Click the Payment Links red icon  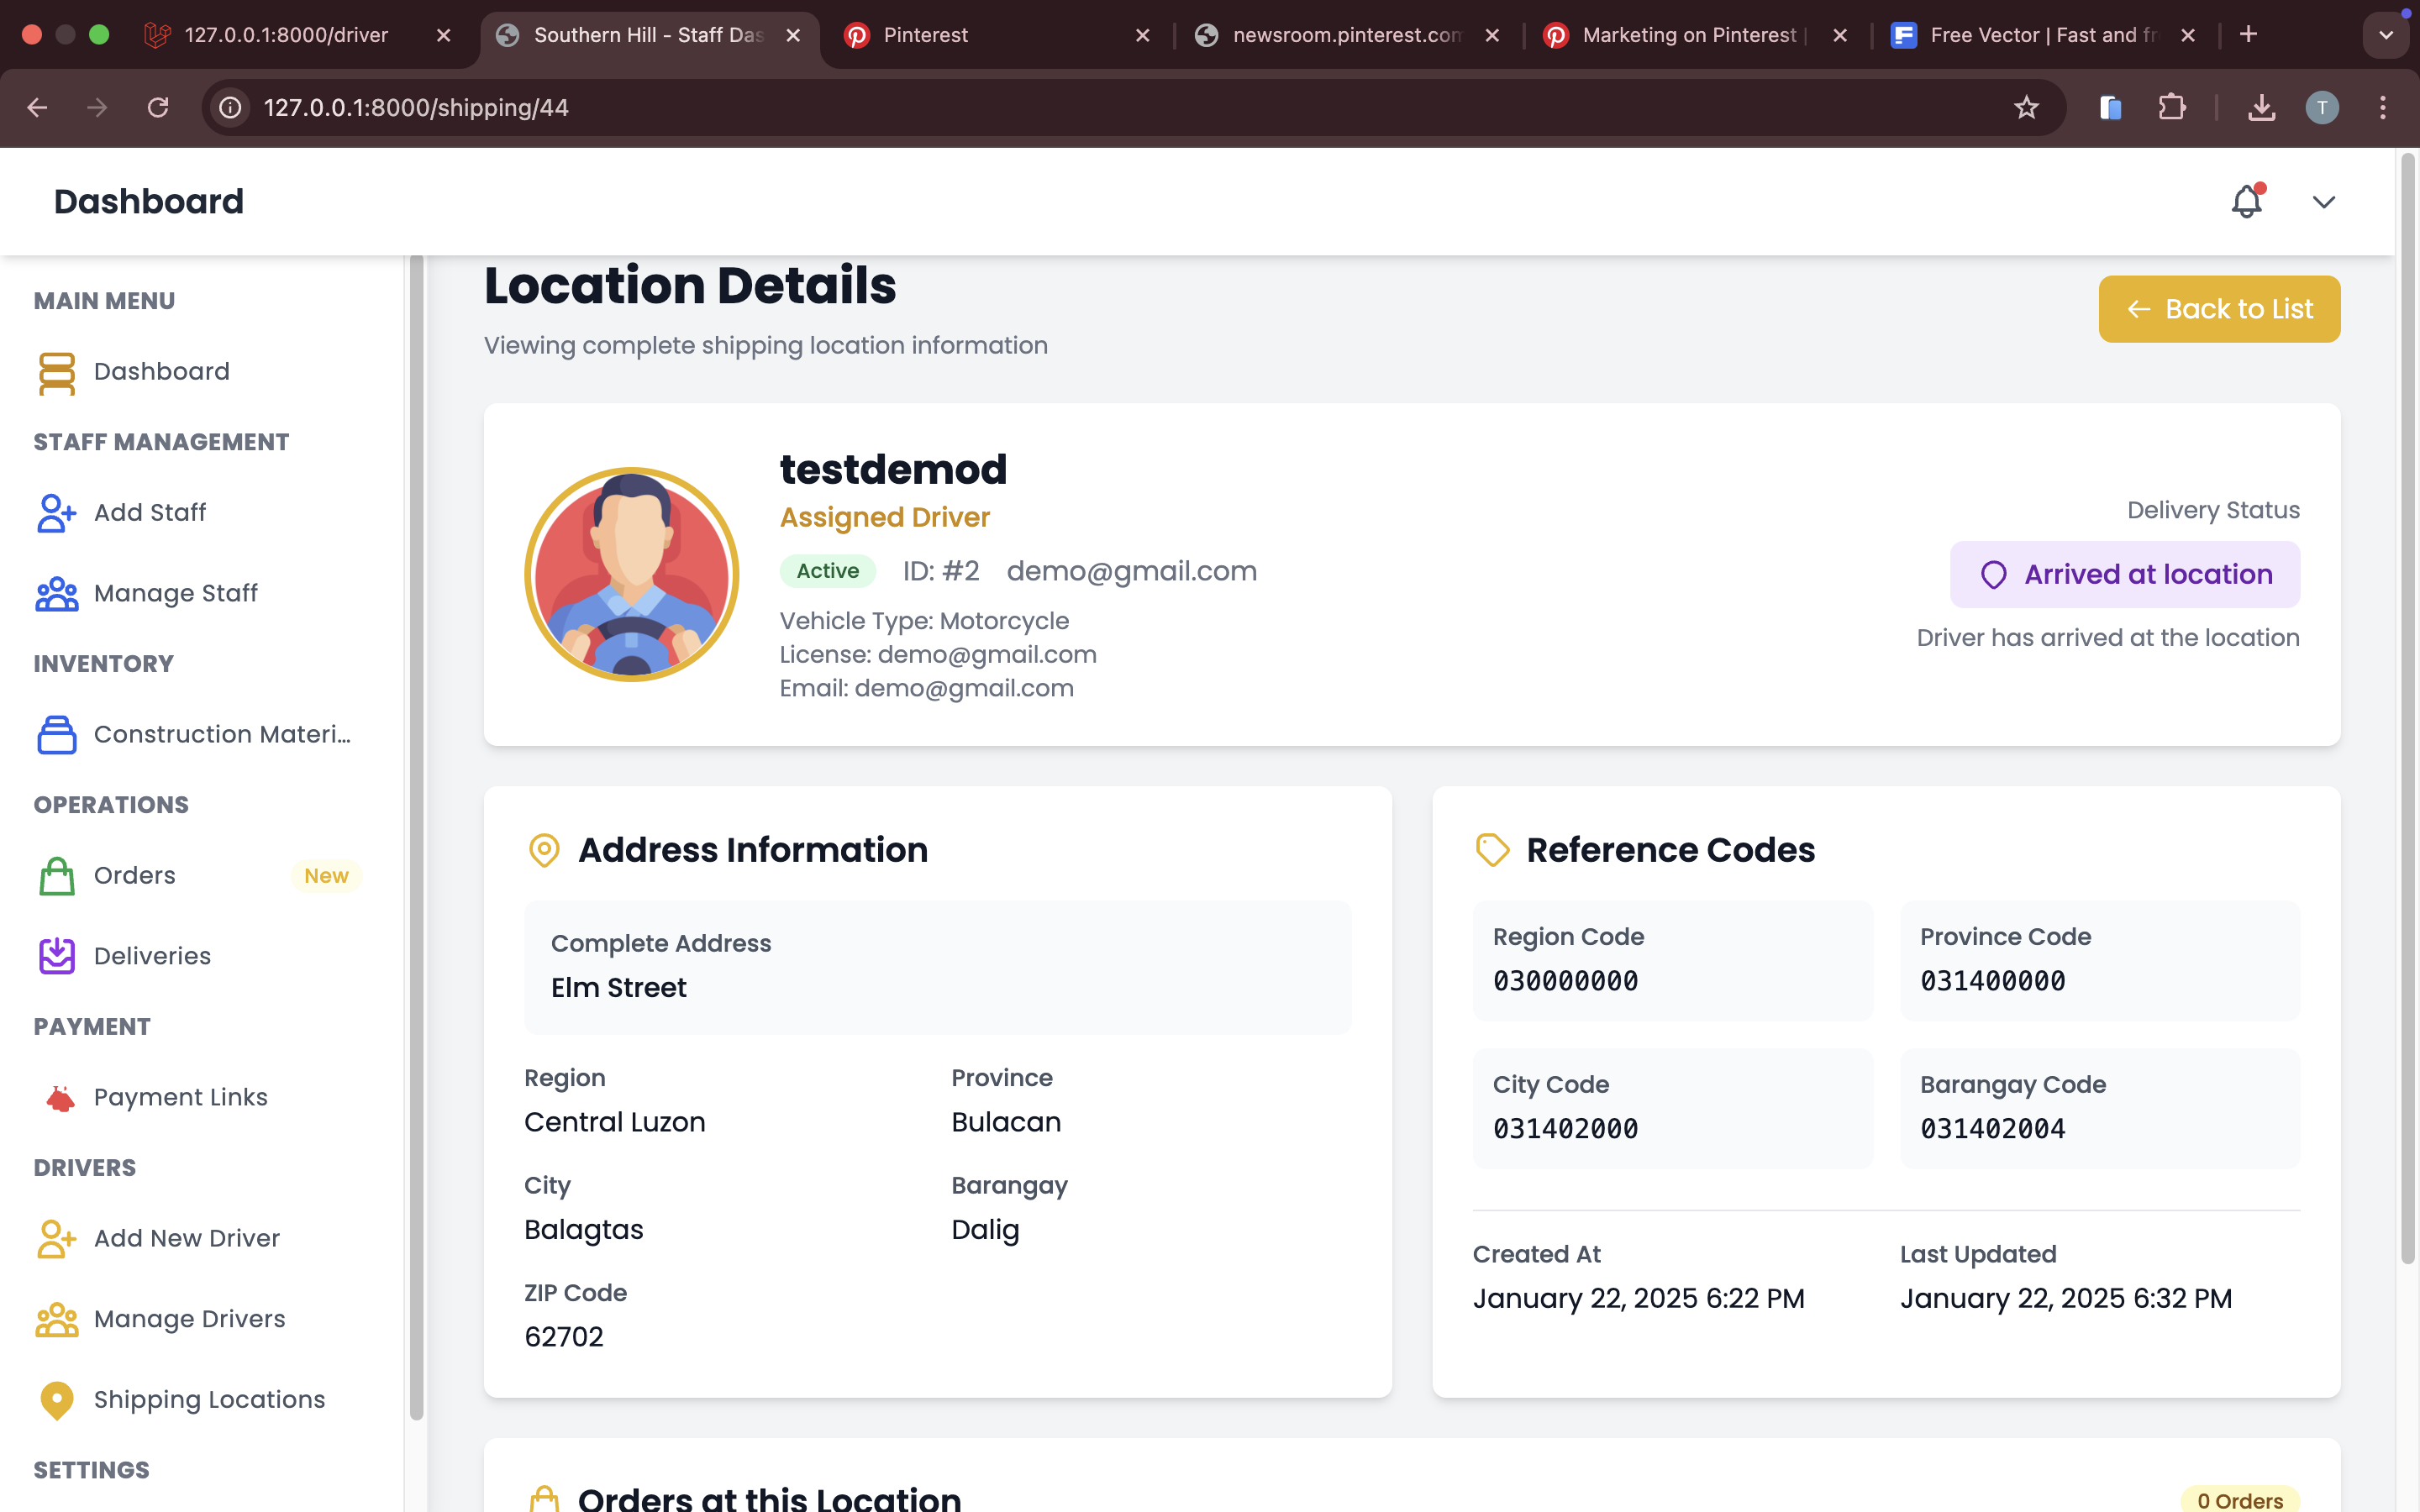point(60,1098)
